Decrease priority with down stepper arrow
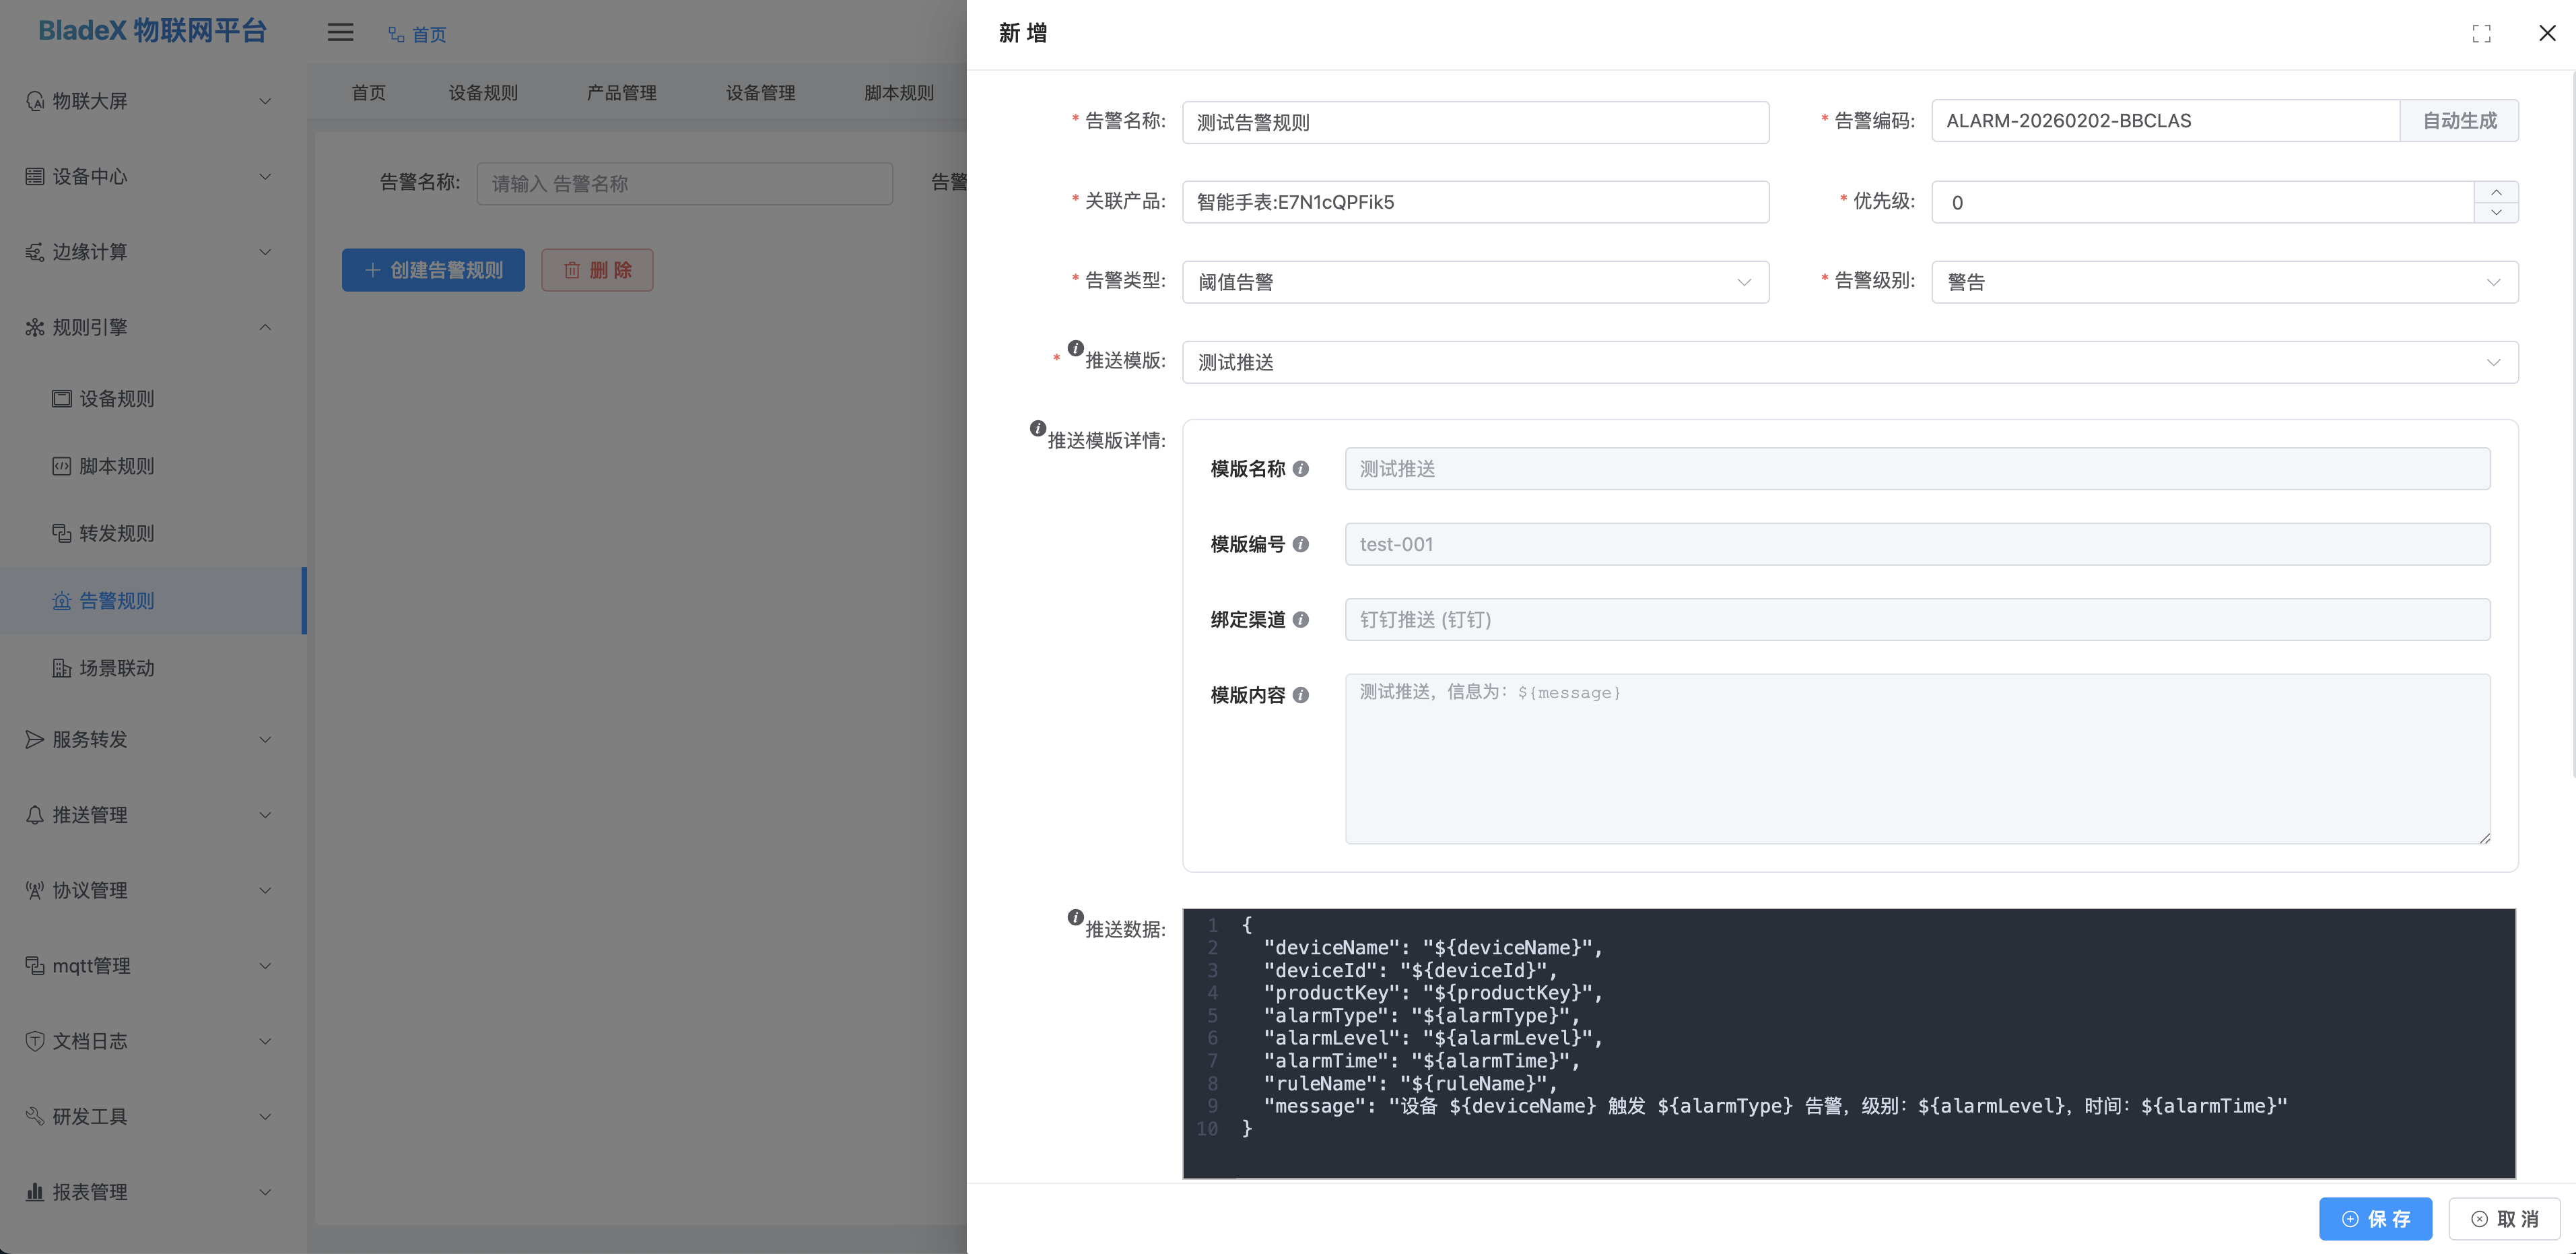Image resolution: width=2576 pixels, height=1254 pixels. [2496, 212]
